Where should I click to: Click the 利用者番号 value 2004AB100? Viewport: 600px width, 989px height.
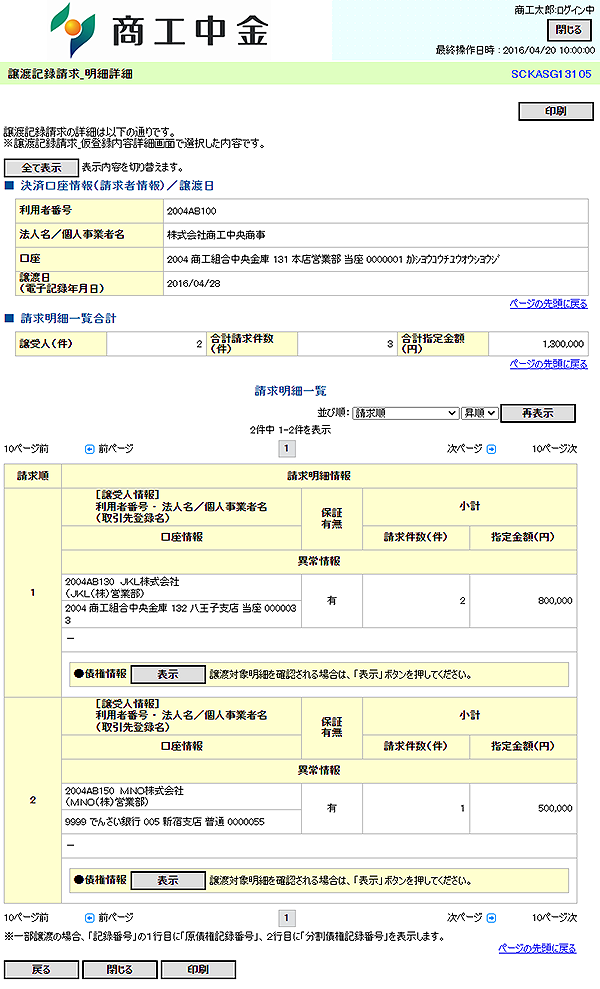pos(192,211)
